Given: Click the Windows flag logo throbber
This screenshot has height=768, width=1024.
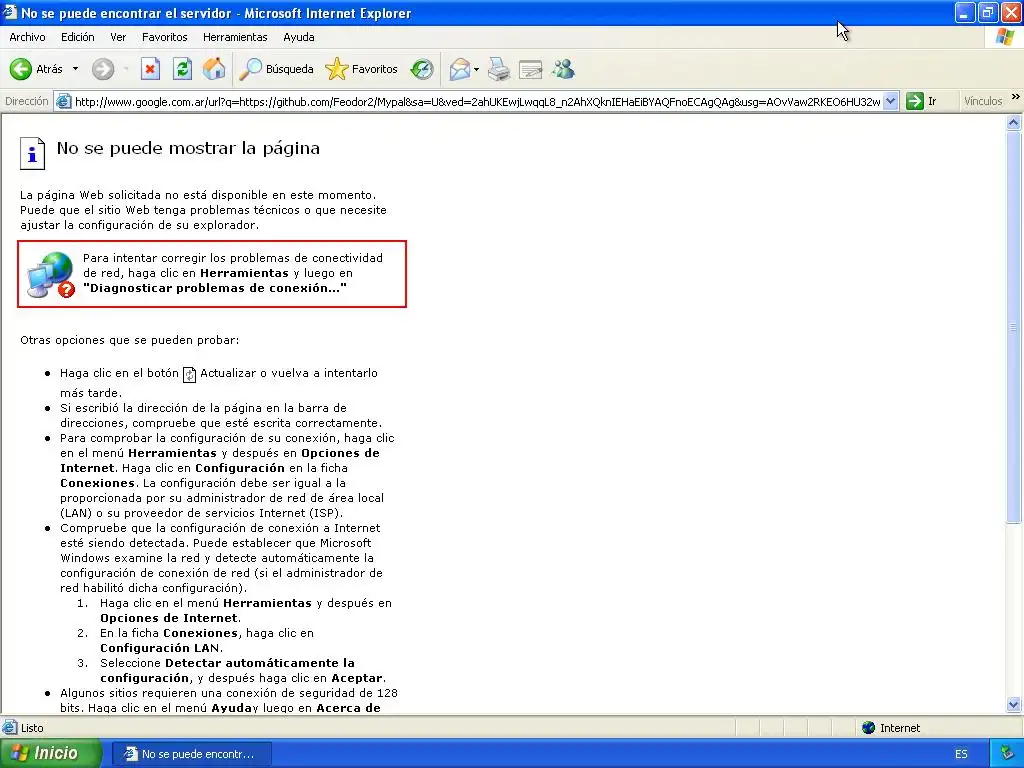Looking at the screenshot, I should (1004, 37).
